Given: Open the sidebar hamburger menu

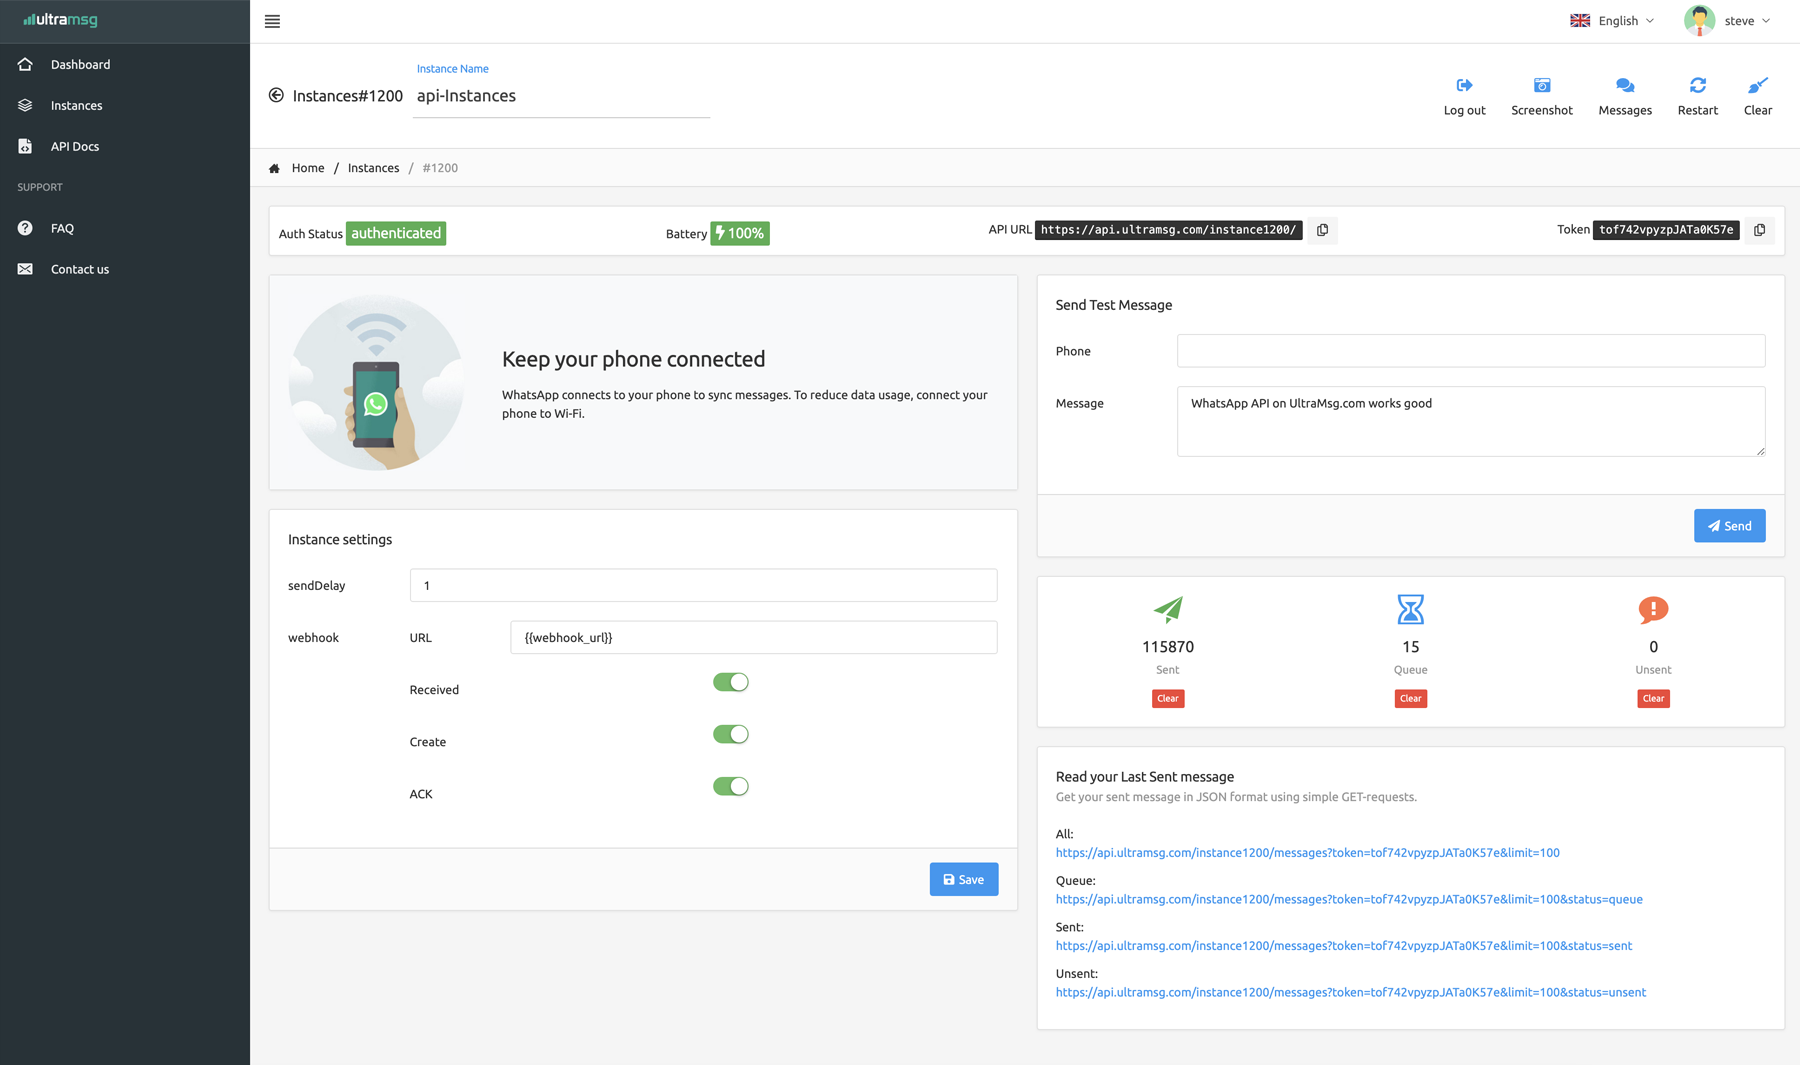Looking at the screenshot, I should coord(271,21).
